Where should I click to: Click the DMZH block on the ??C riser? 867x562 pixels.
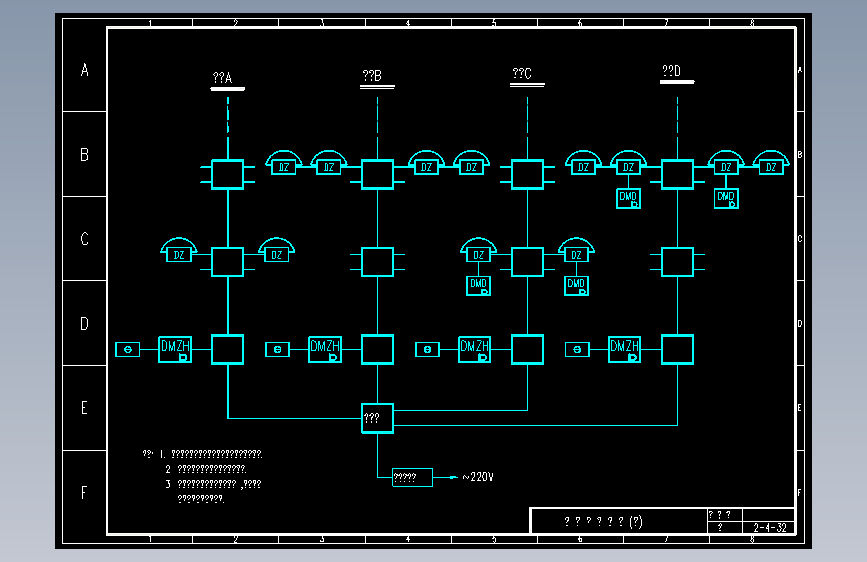(474, 350)
